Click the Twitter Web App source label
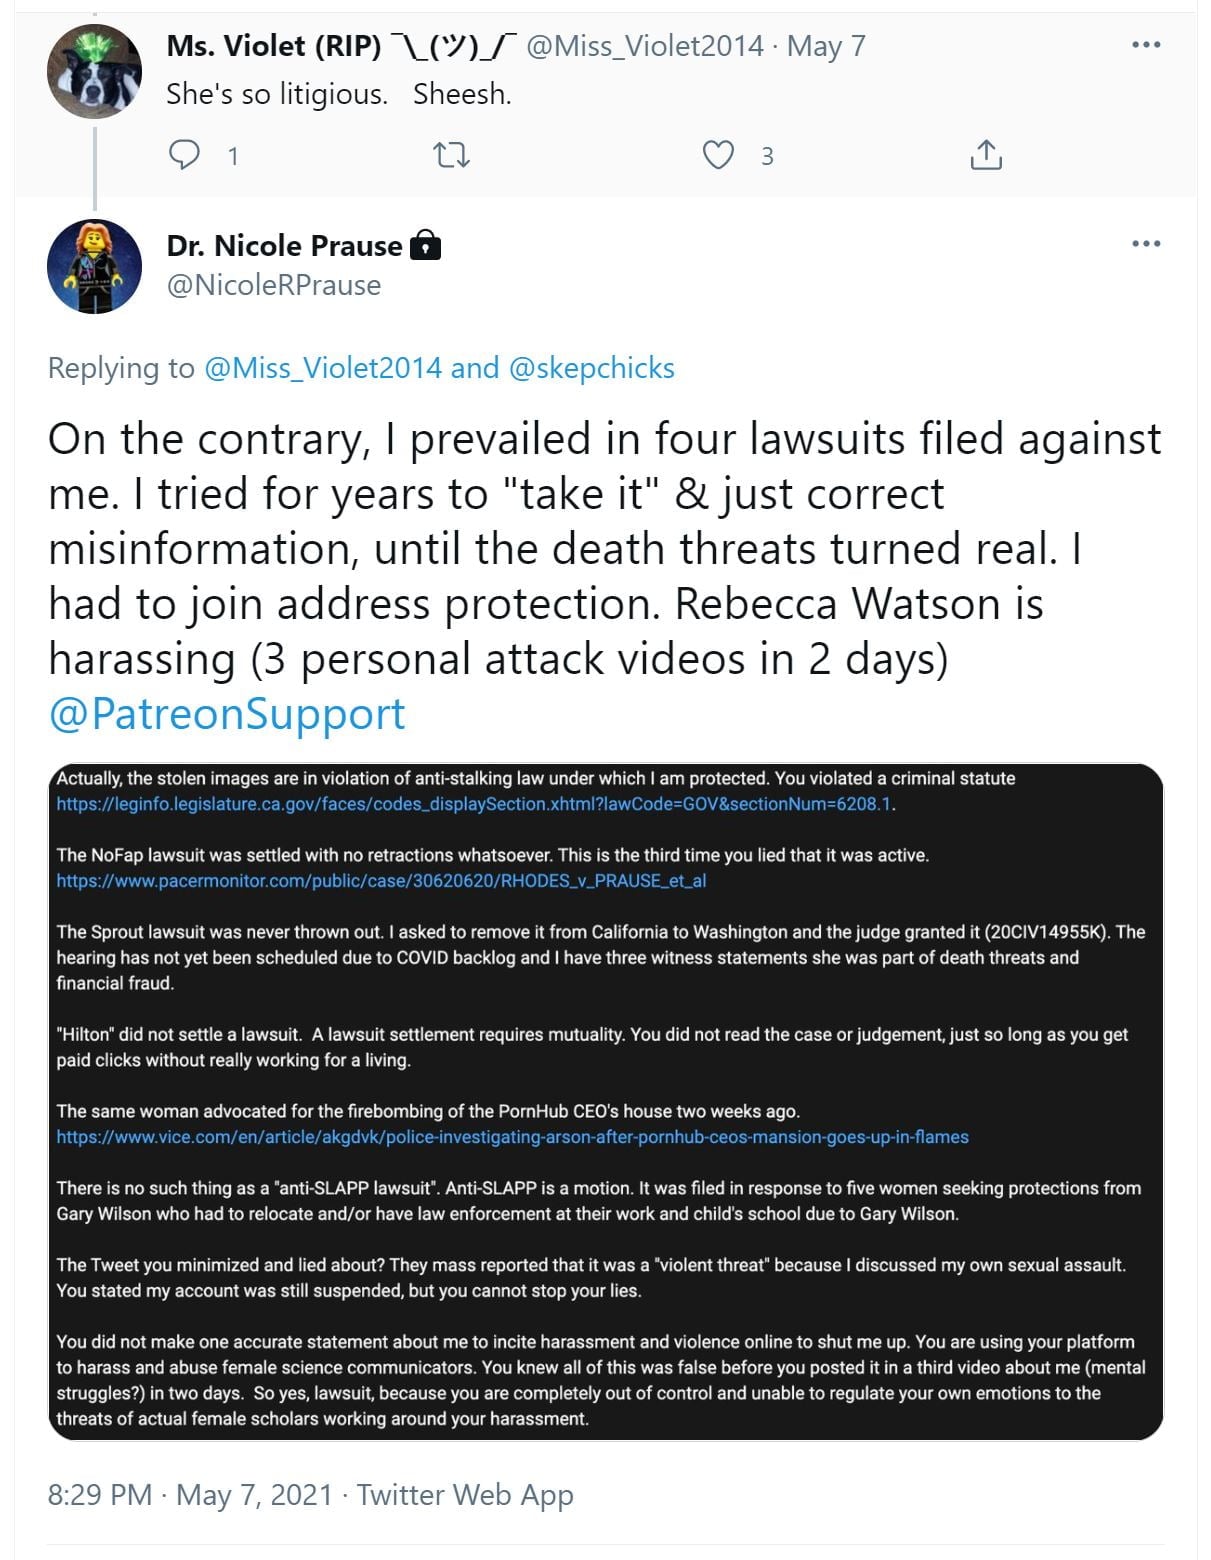Screen dimensions: 1211x1560 click(465, 1494)
